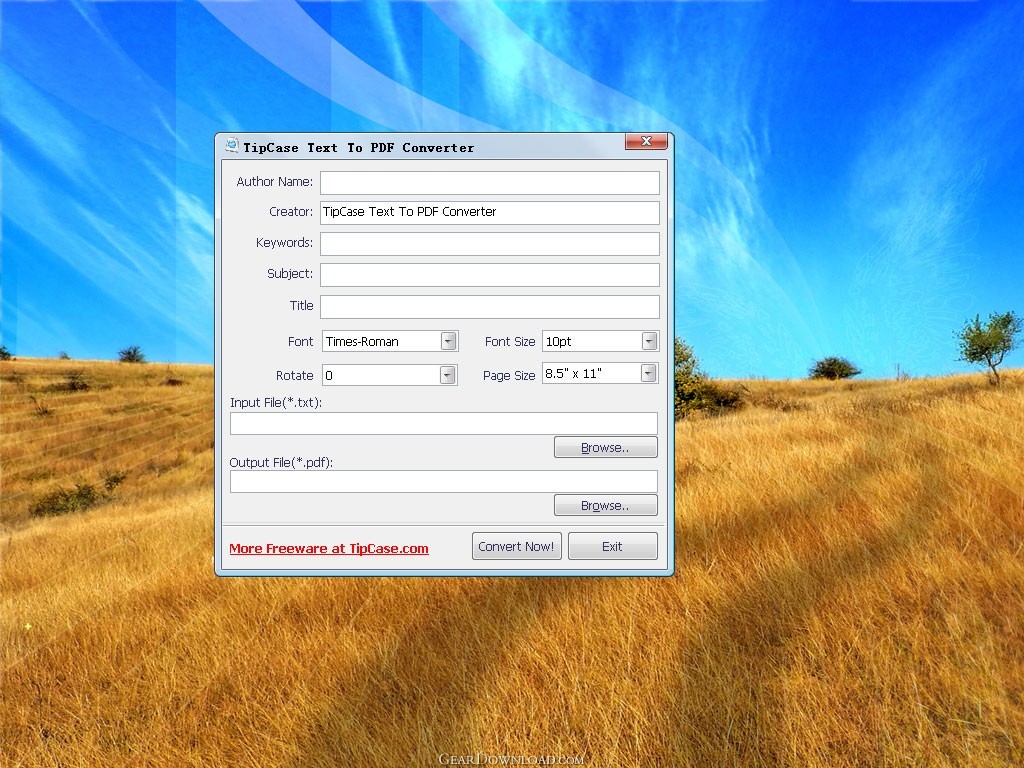Expand the Font Size dropdown
The image size is (1024, 768).
pyautogui.click(x=649, y=341)
